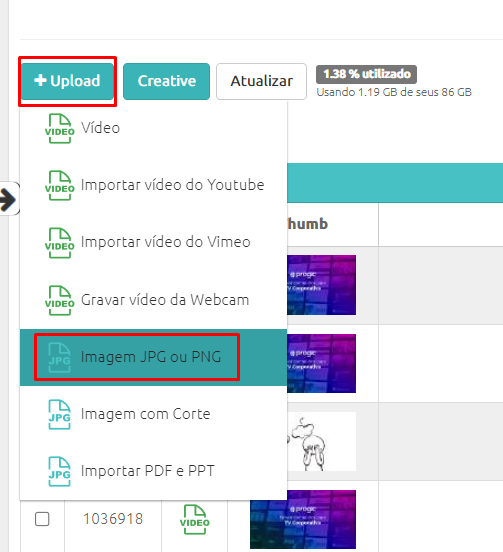Open the purple thumbnail in row 1036918
503x552 pixels.
pos(303,519)
